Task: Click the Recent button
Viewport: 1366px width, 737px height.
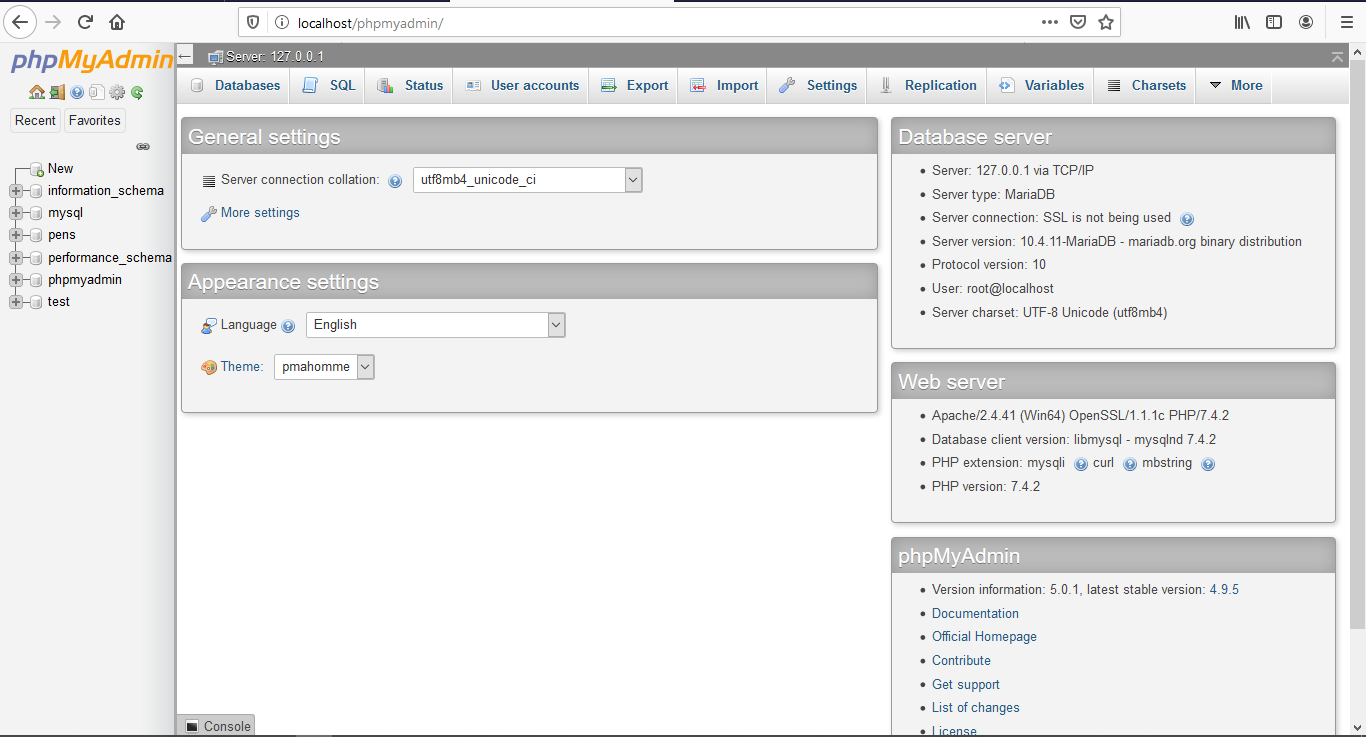Action: tap(35, 121)
